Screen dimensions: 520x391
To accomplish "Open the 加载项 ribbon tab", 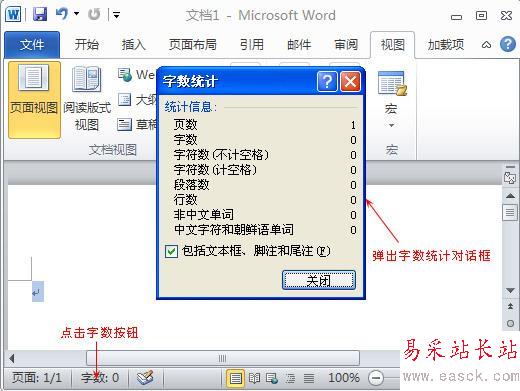I will [x=446, y=45].
